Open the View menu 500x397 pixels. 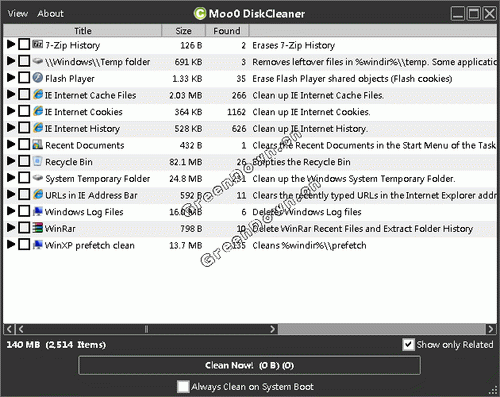click(18, 14)
